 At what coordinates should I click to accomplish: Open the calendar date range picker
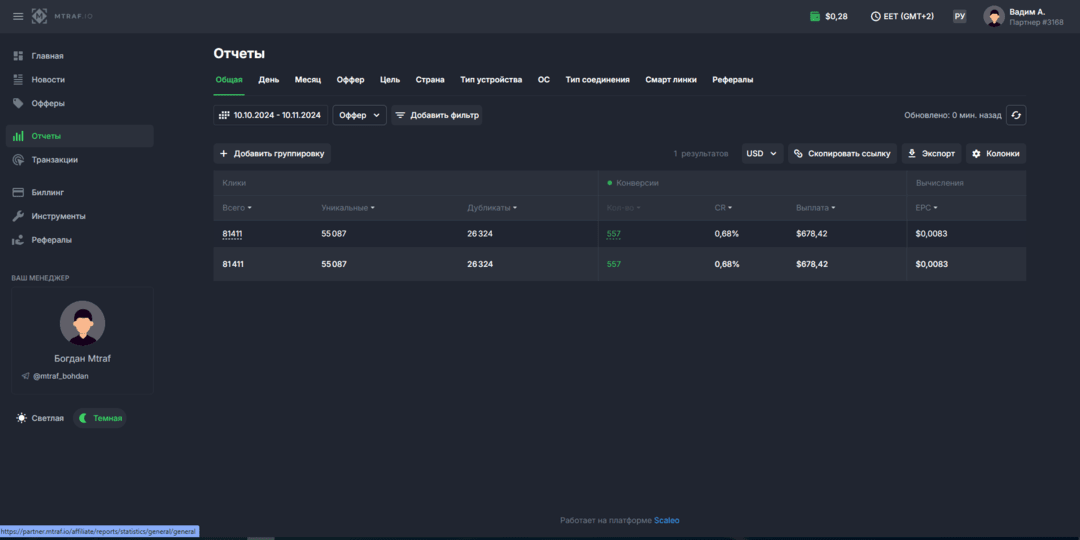pyautogui.click(x=271, y=115)
